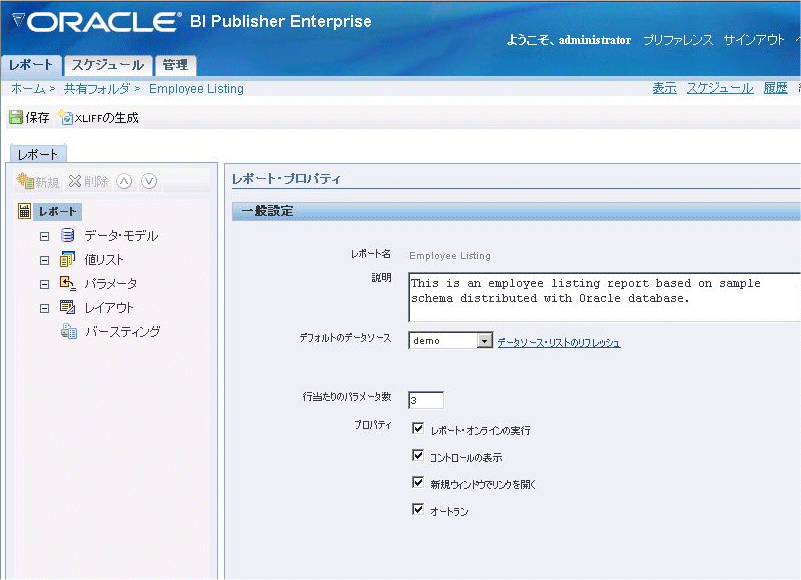Open プリファレンス link
This screenshot has height=580, width=801.
pyautogui.click(x=678, y=40)
